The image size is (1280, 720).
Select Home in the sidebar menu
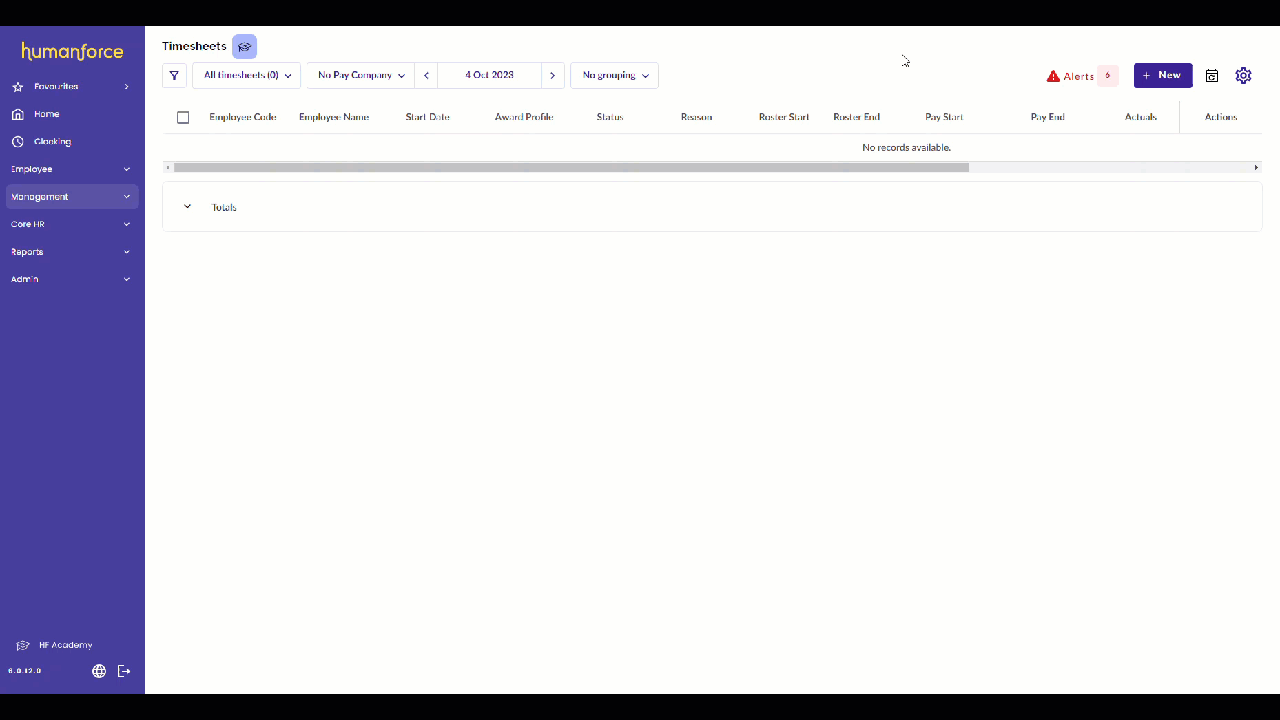click(45, 113)
